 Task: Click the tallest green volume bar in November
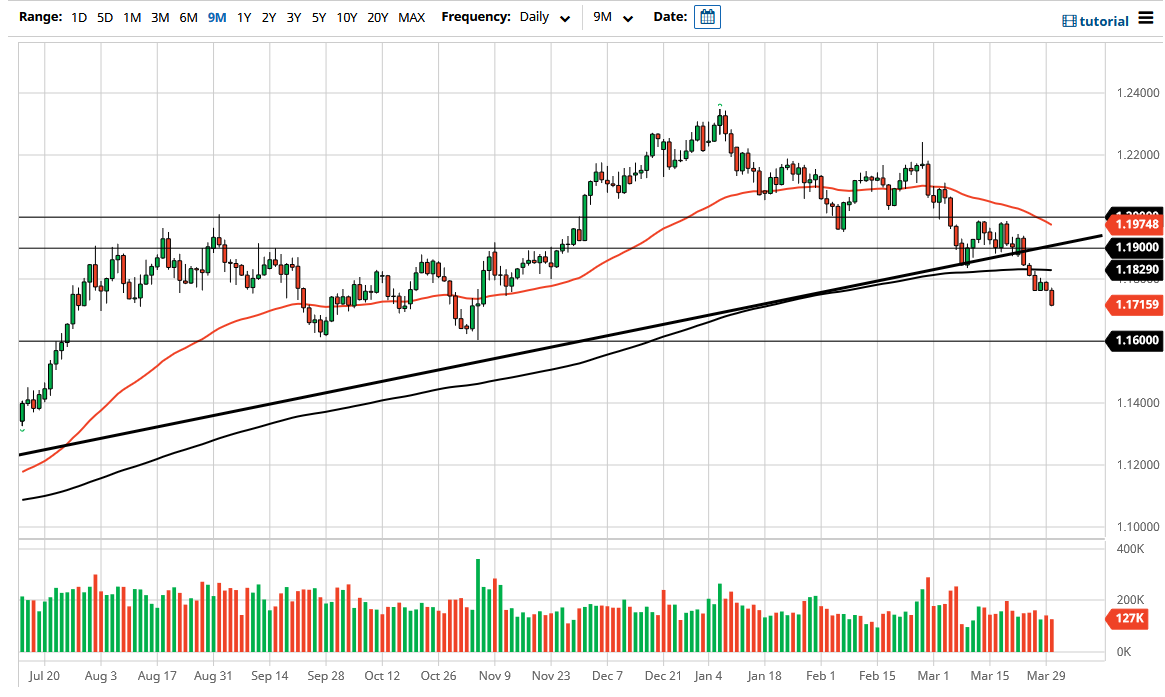coord(478,606)
